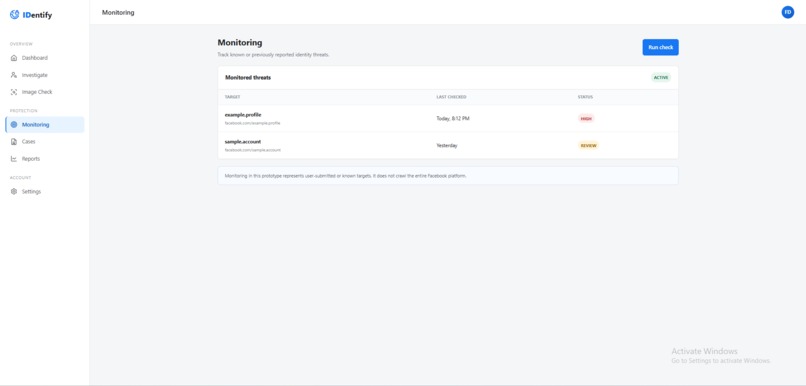Click the Monitoring page heading

[240, 43]
